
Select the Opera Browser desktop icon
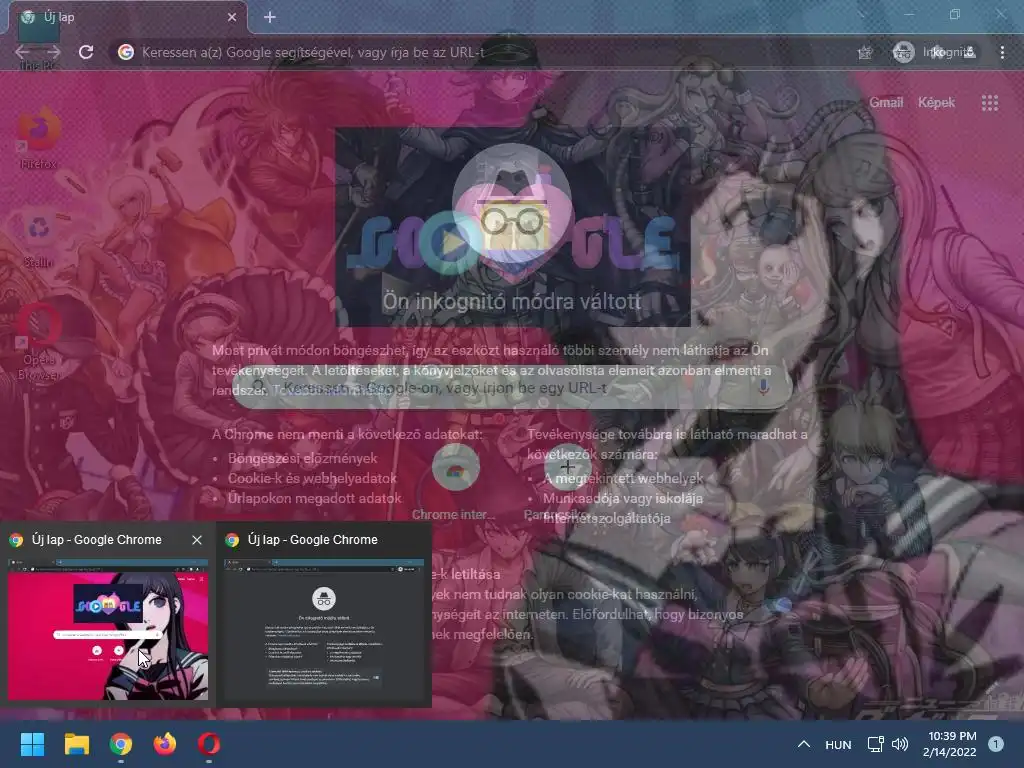(39, 343)
